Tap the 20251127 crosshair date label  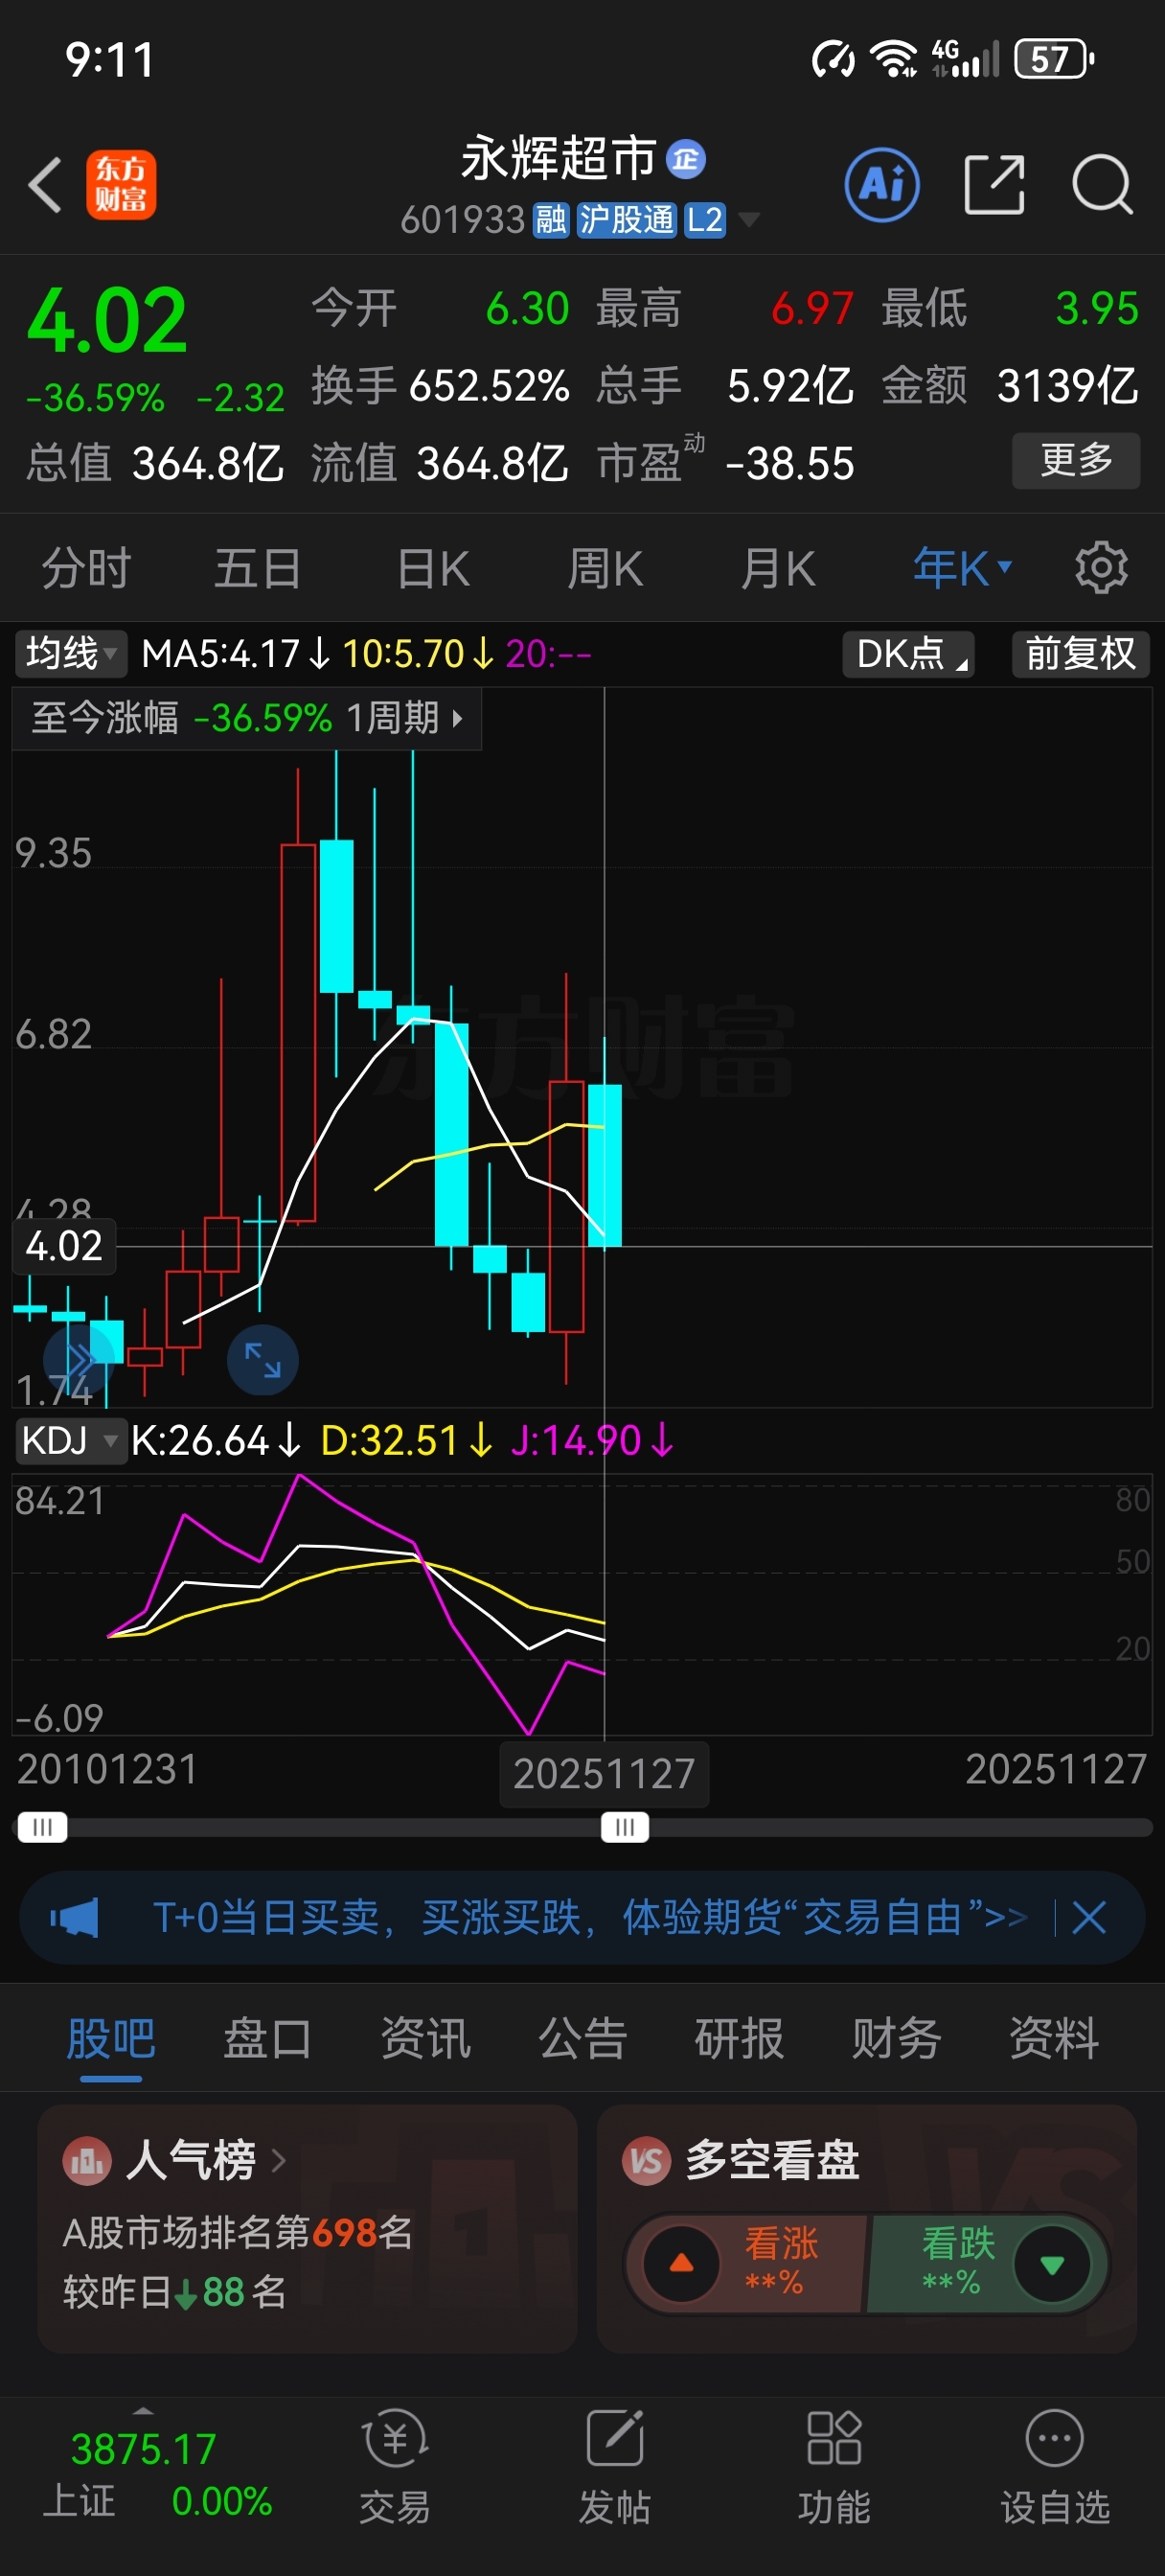point(604,1774)
